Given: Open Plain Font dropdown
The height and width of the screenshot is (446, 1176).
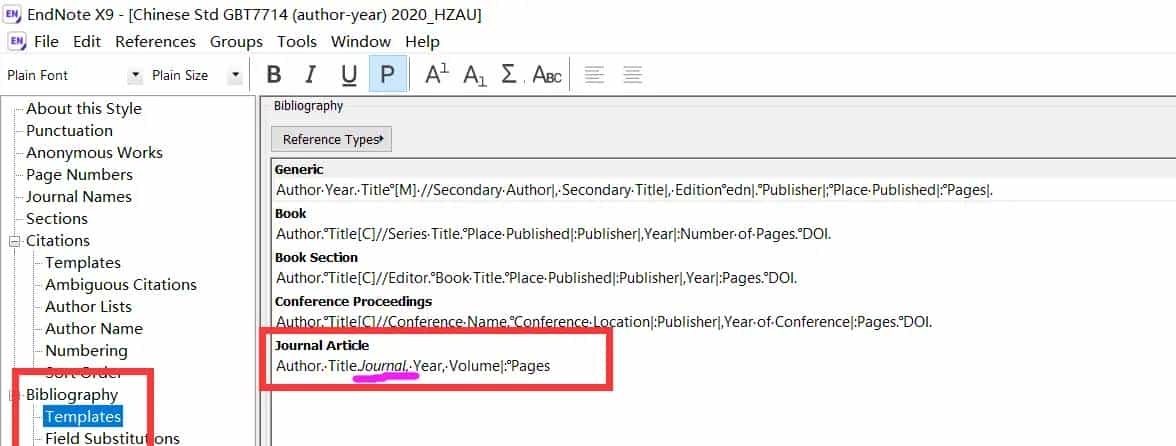Looking at the screenshot, I should coord(135,75).
